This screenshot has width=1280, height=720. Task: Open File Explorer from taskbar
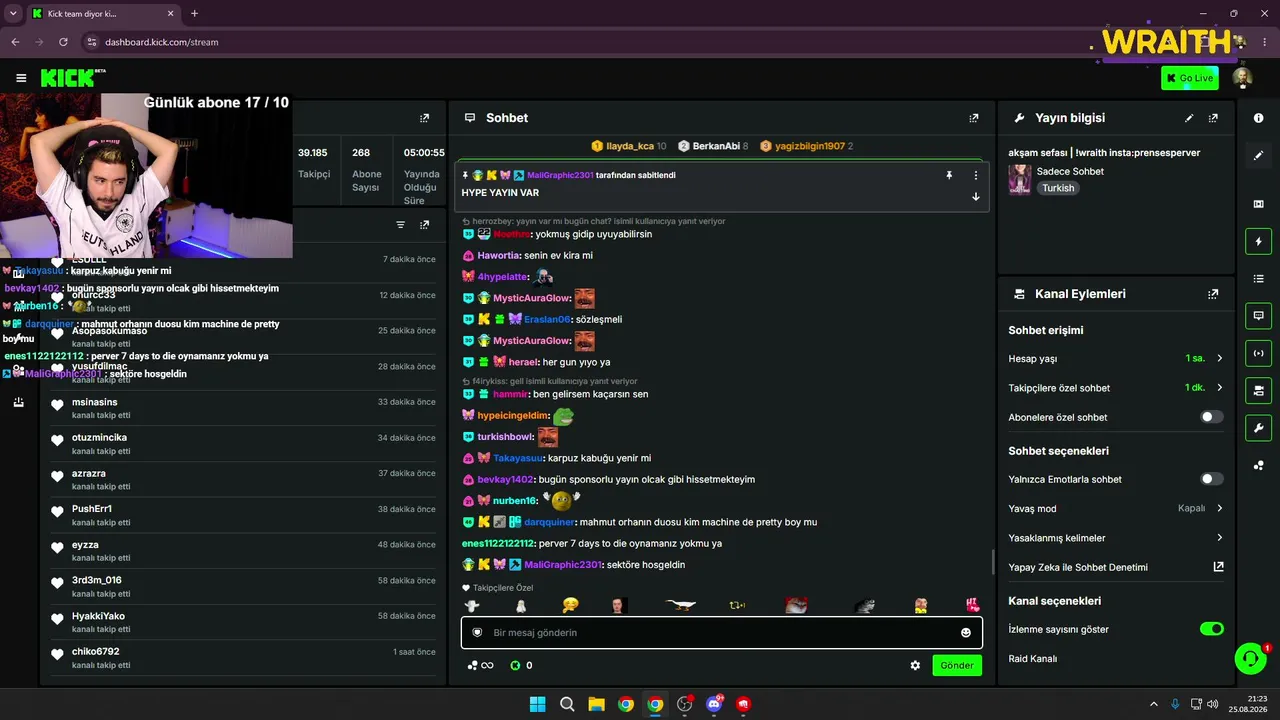tap(596, 704)
